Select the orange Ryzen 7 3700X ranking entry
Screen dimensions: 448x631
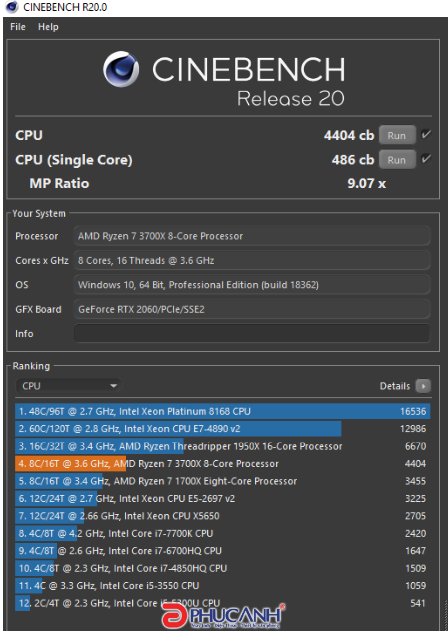223,464
